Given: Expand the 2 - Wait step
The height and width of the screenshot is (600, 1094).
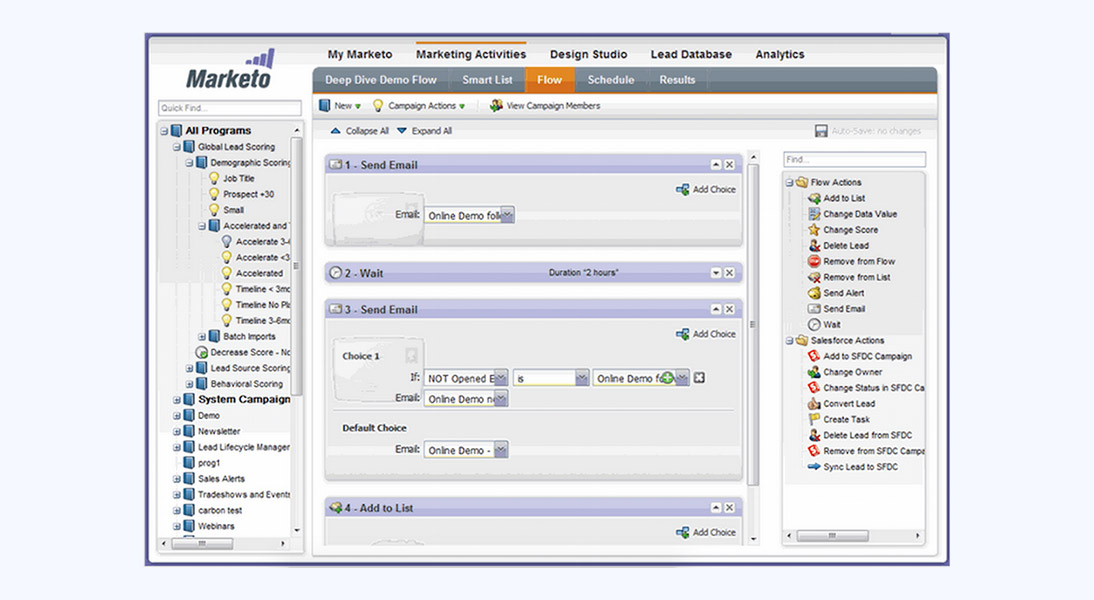Looking at the screenshot, I should (716, 273).
